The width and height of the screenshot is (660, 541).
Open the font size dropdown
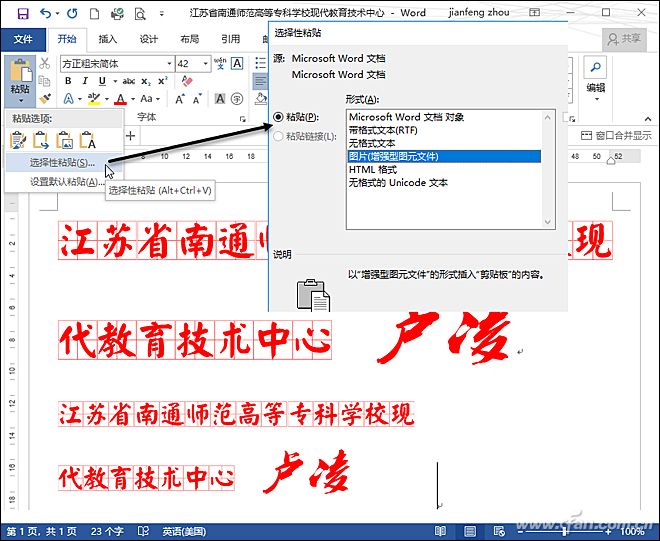[206, 64]
